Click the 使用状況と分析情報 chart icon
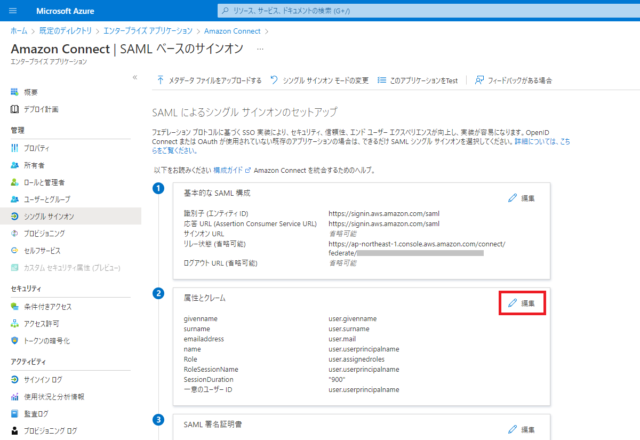The width and height of the screenshot is (640, 440). (x=15, y=397)
